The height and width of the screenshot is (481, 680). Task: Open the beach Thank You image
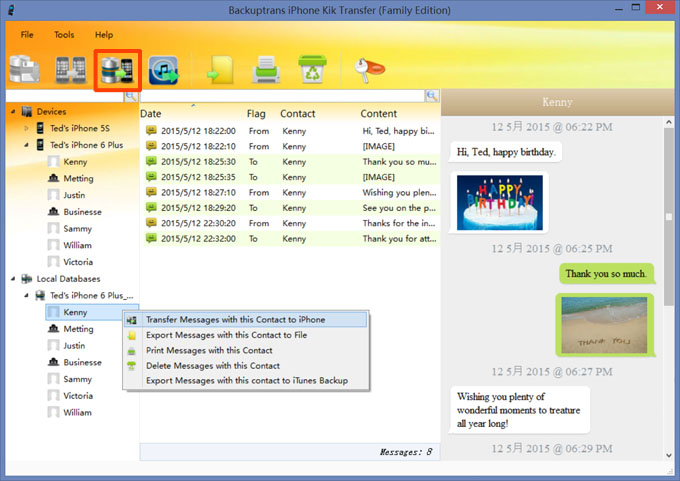coord(604,325)
